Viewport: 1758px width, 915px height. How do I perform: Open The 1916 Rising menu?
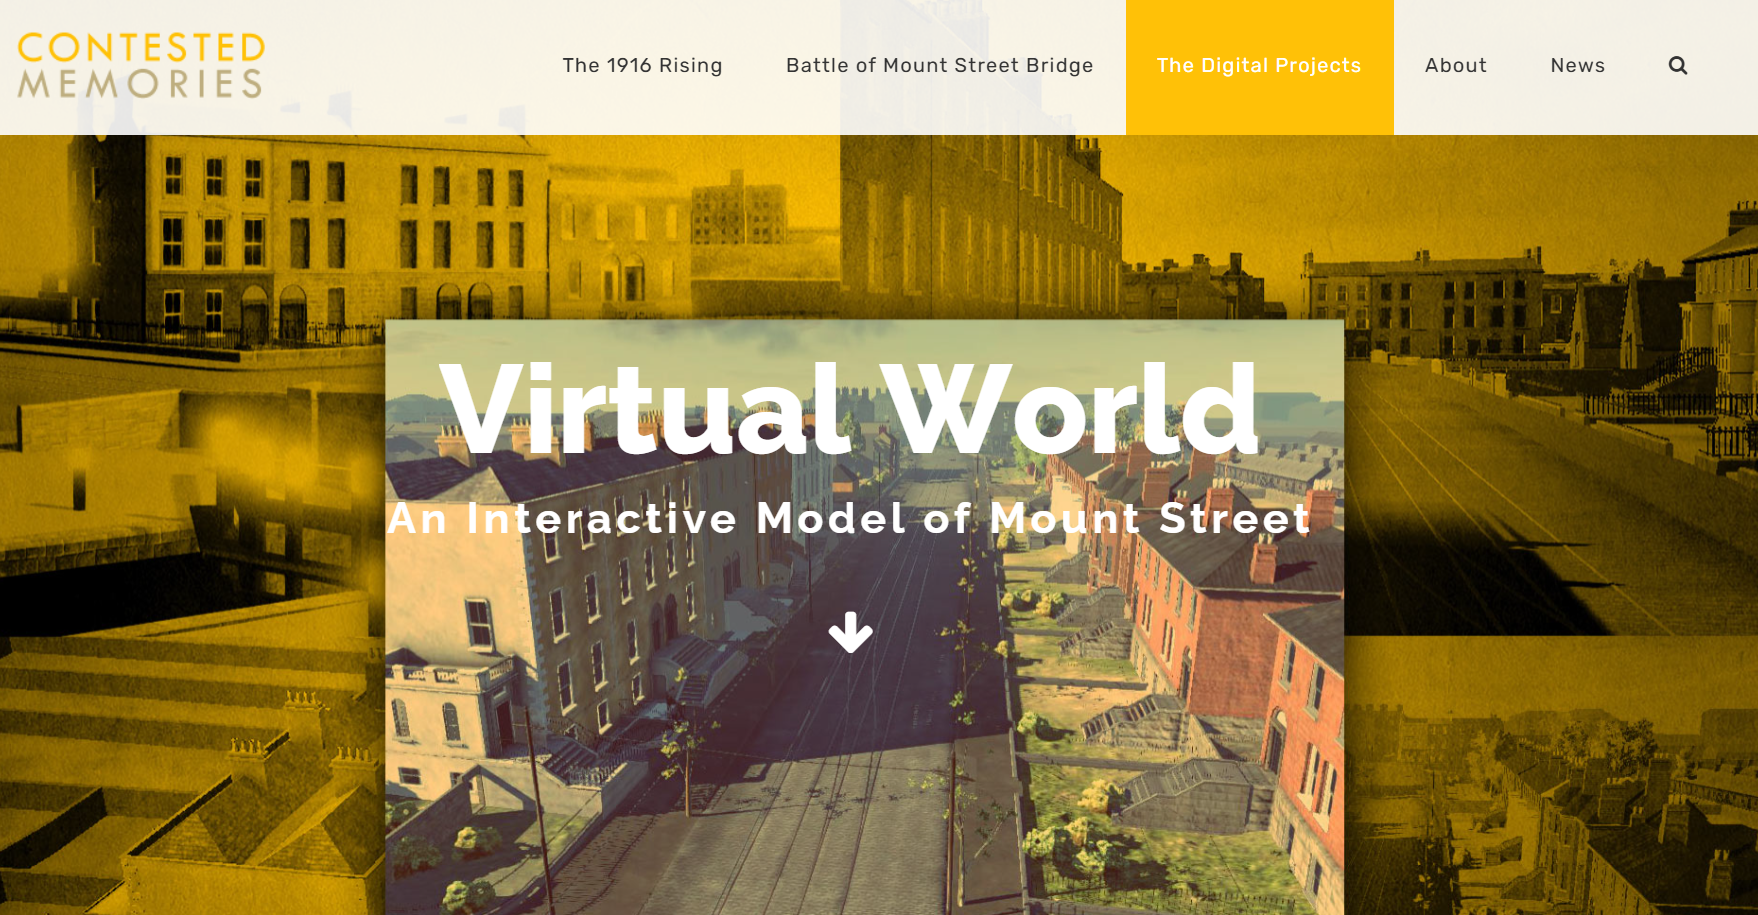pos(642,66)
